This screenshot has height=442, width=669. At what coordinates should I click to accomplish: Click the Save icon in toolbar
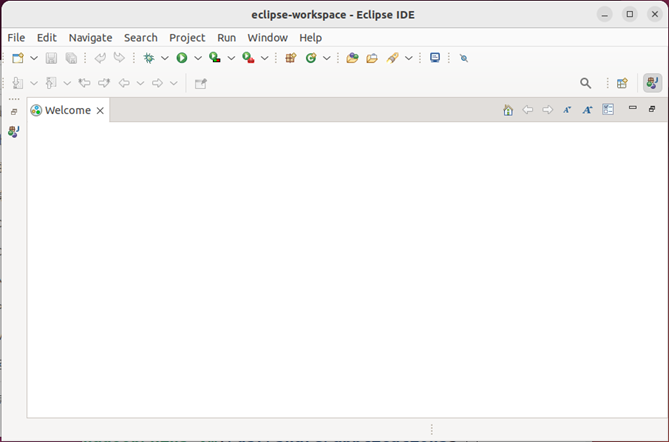pyautogui.click(x=51, y=58)
